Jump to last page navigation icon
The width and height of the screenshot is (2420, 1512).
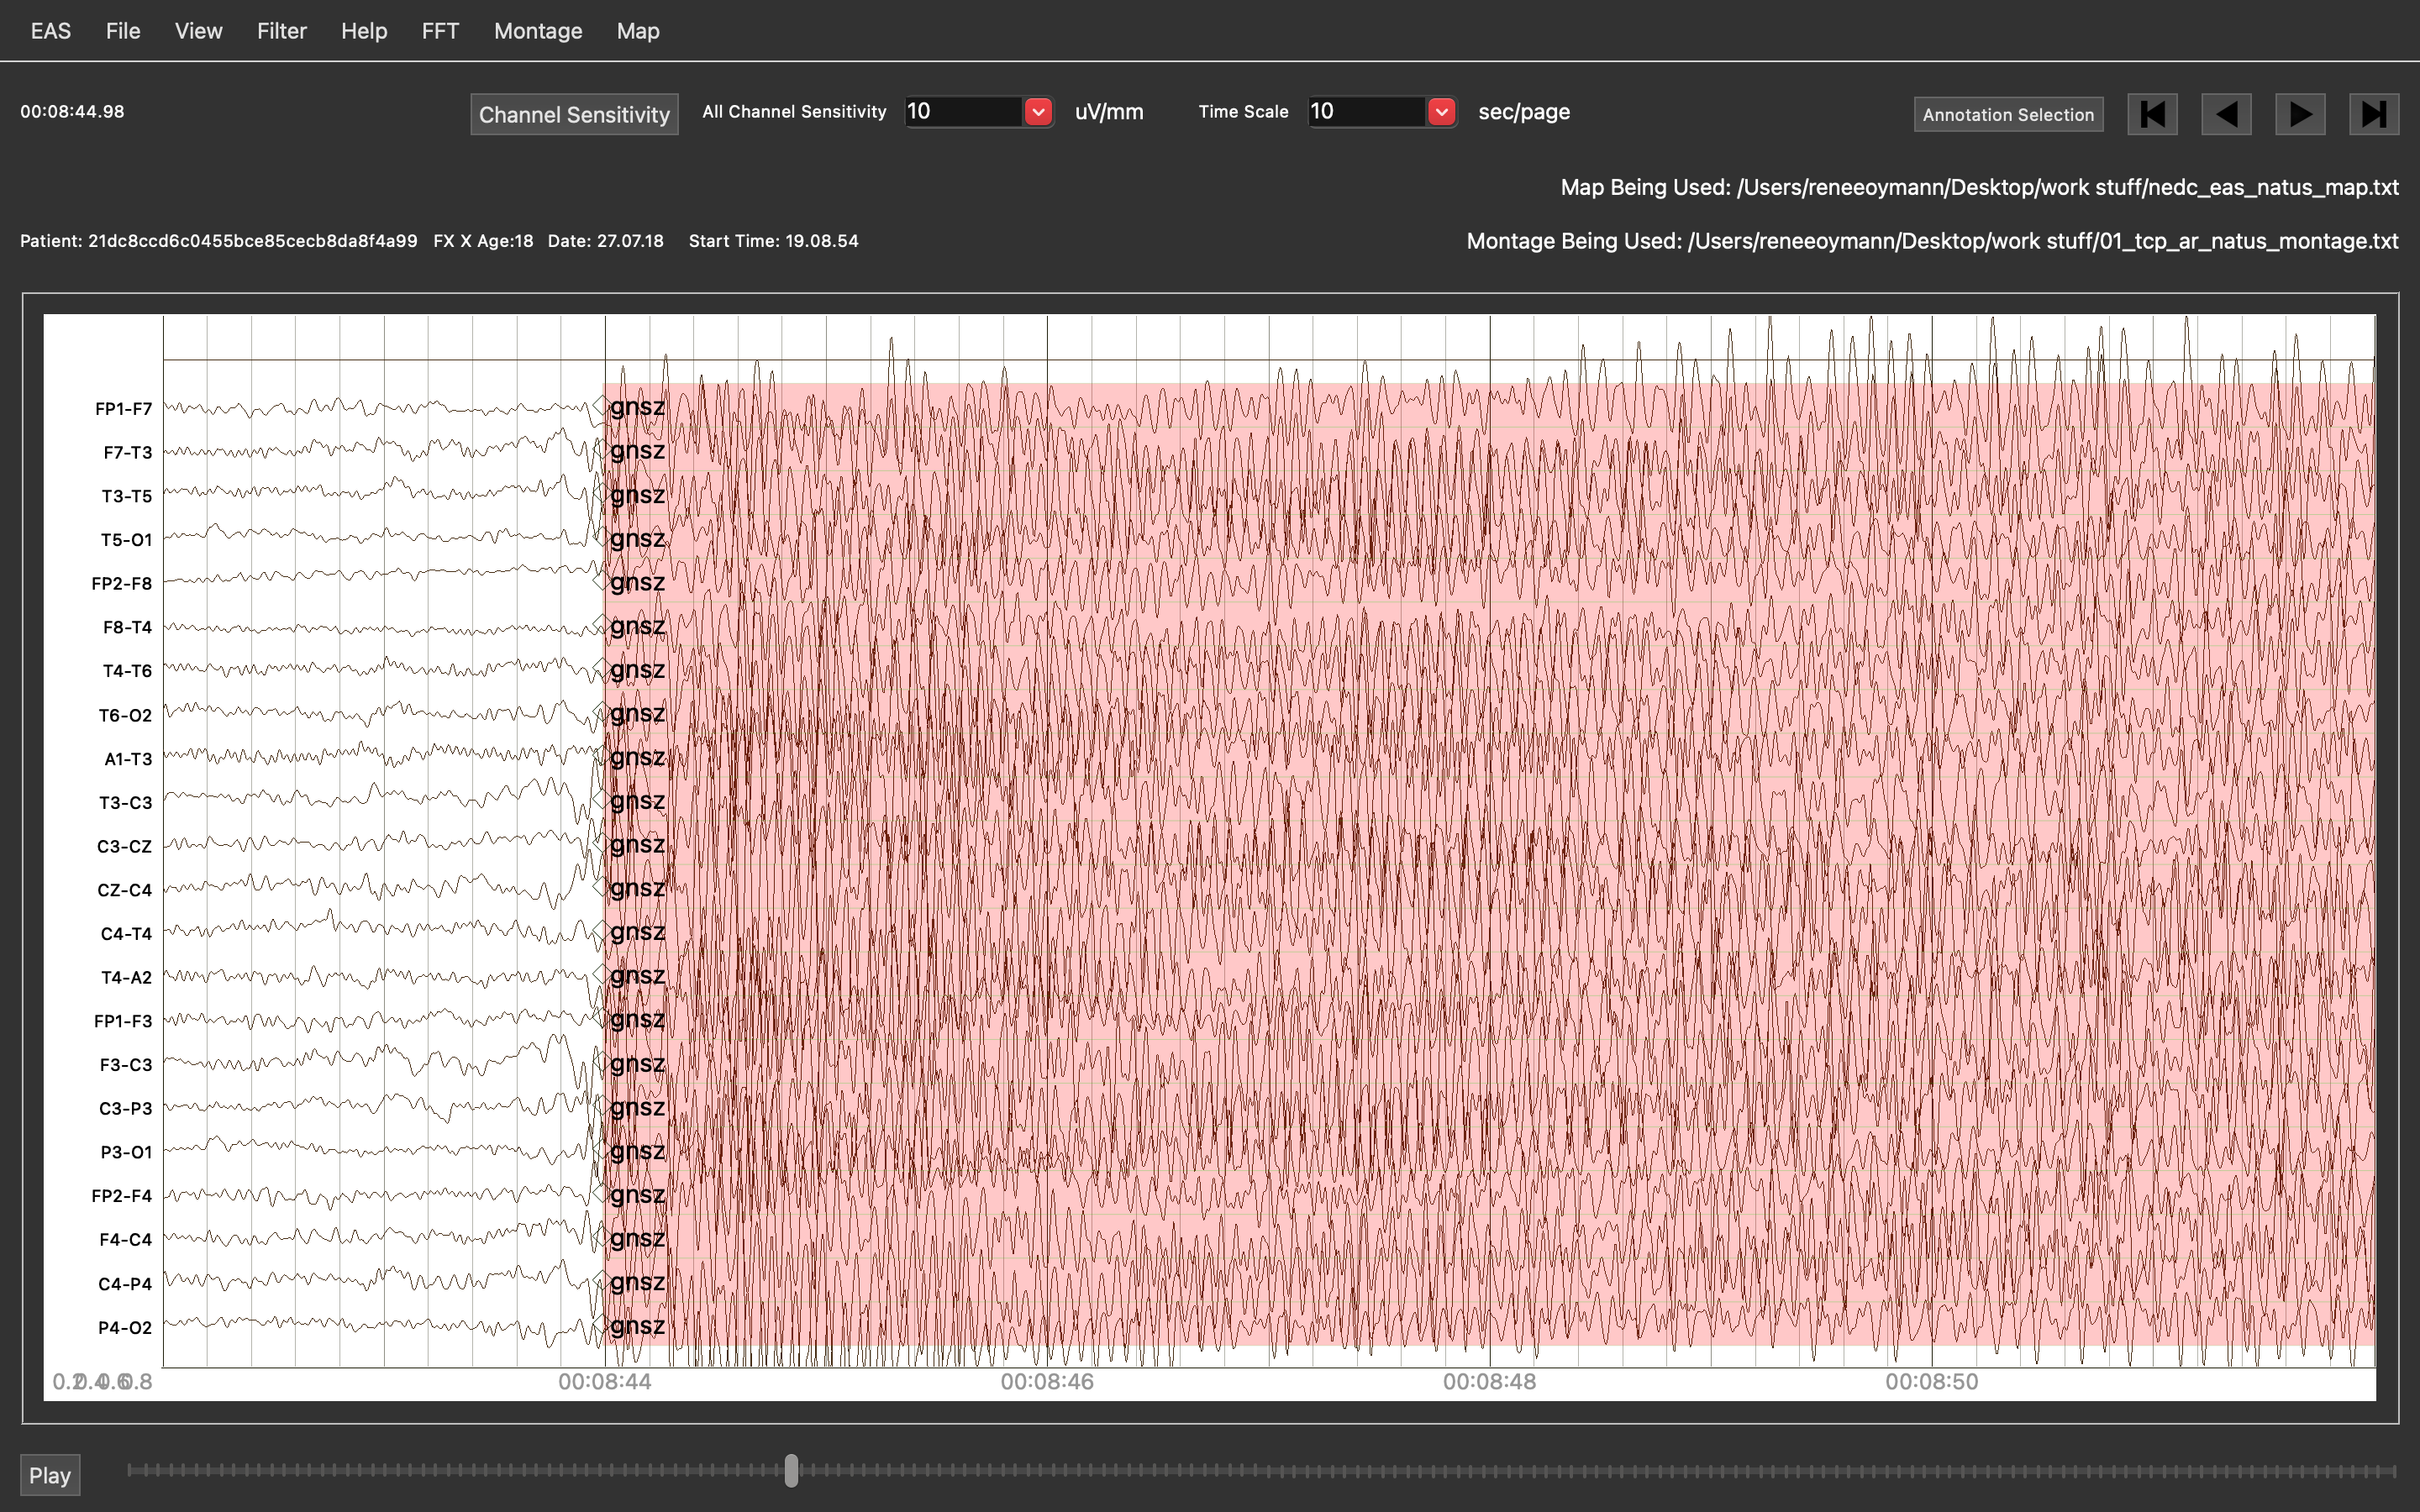pos(2374,114)
